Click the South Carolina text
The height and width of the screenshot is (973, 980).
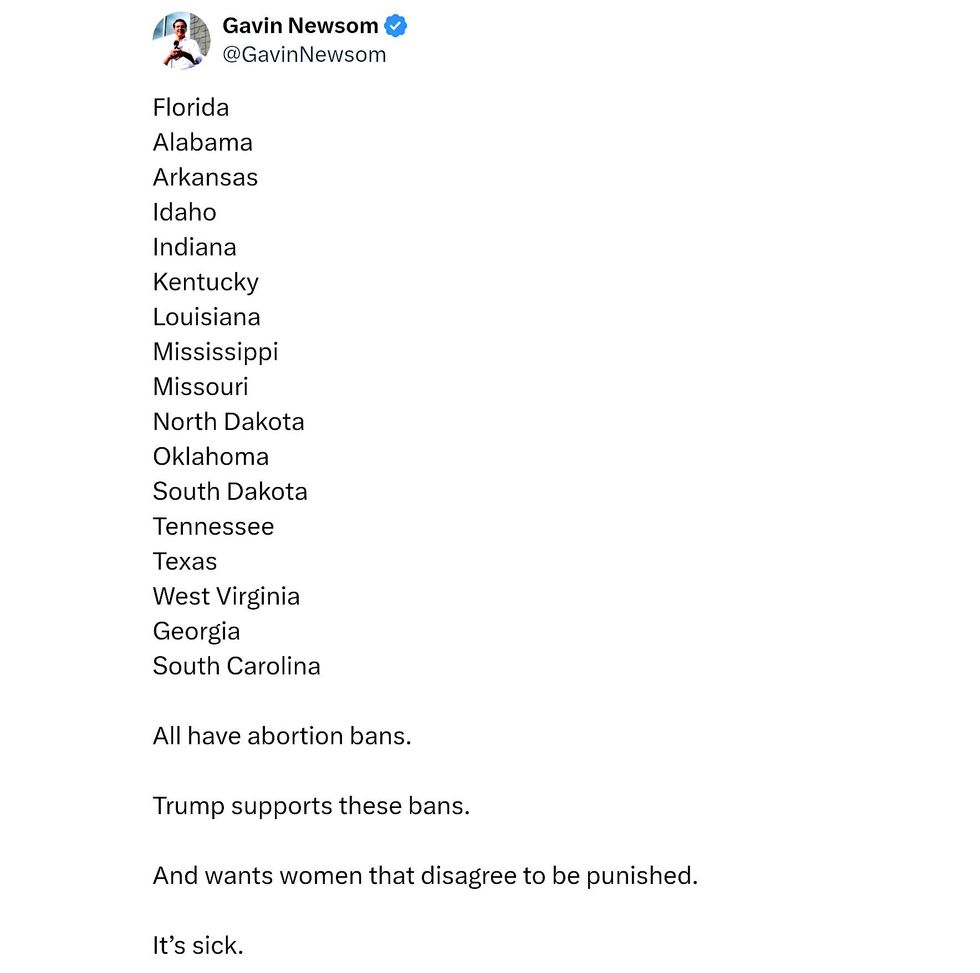(x=236, y=666)
